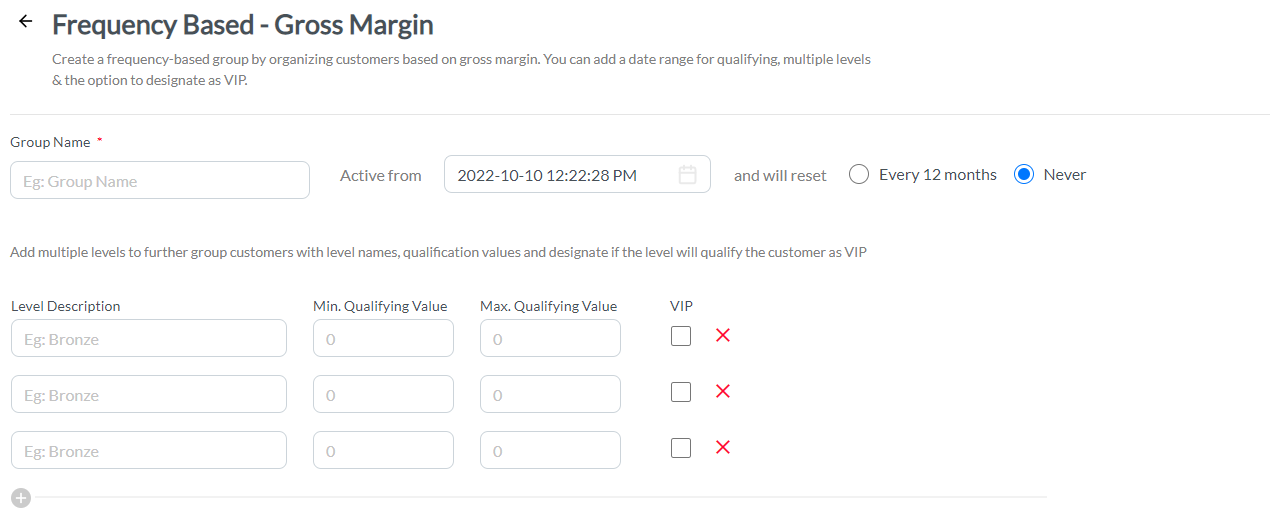Screen dimensions: 1281x519
Task: Click the Group Name input field
Action: tap(160, 181)
